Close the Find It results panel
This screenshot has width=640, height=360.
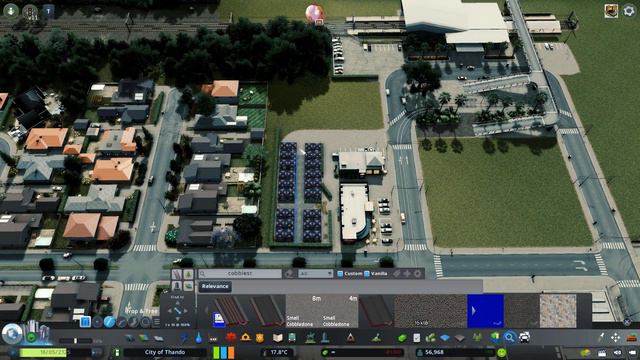pyautogui.click(x=627, y=322)
